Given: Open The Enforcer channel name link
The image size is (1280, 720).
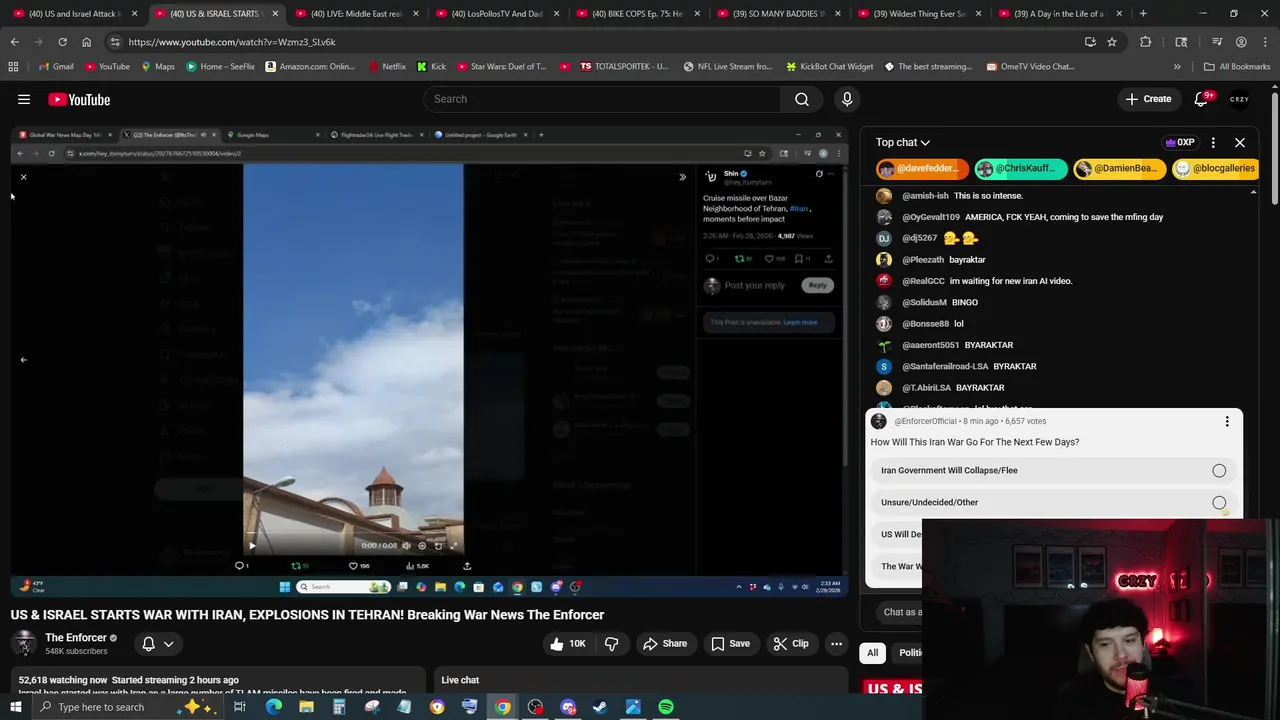Looking at the screenshot, I should click(76, 638).
